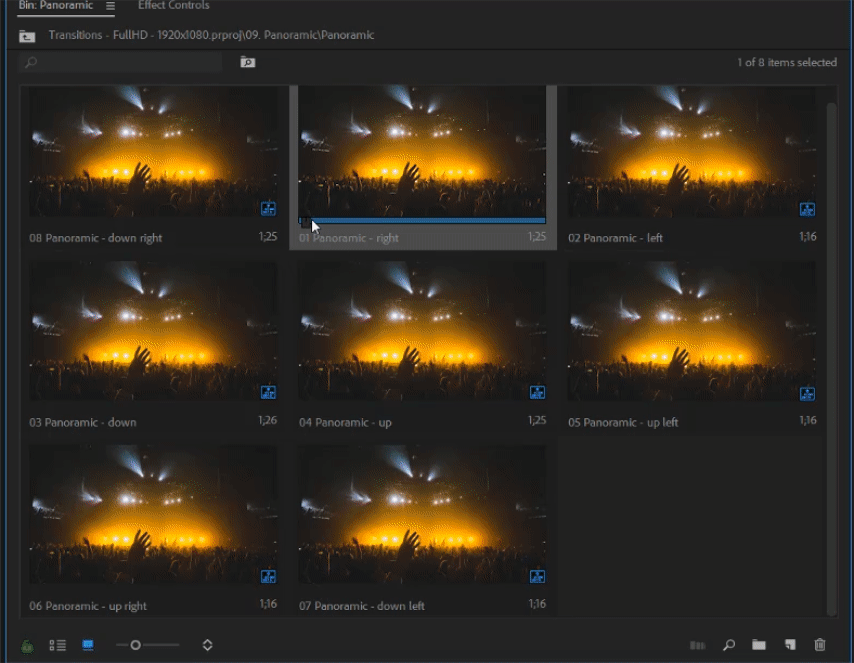Click the sequence badge on 02 Panoramic
Viewport: 854px width, 663px height.
807,209
